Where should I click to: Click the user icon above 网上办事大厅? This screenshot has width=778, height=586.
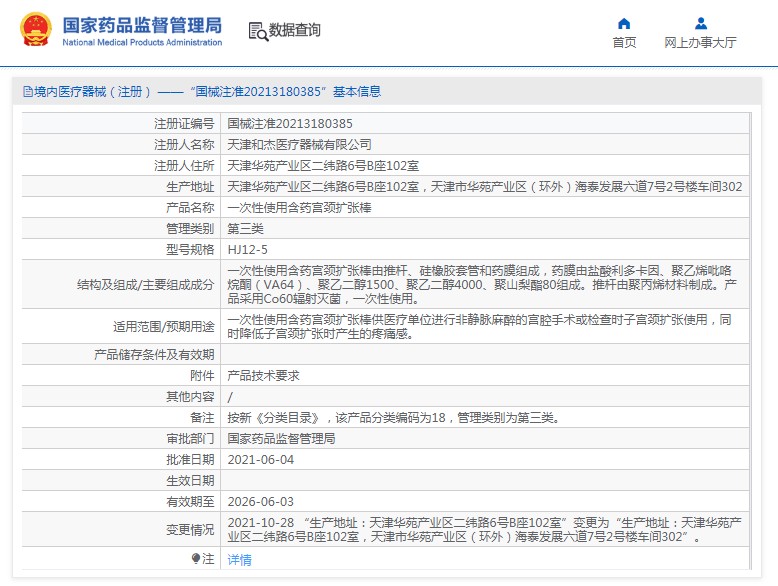tap(701, 23)
